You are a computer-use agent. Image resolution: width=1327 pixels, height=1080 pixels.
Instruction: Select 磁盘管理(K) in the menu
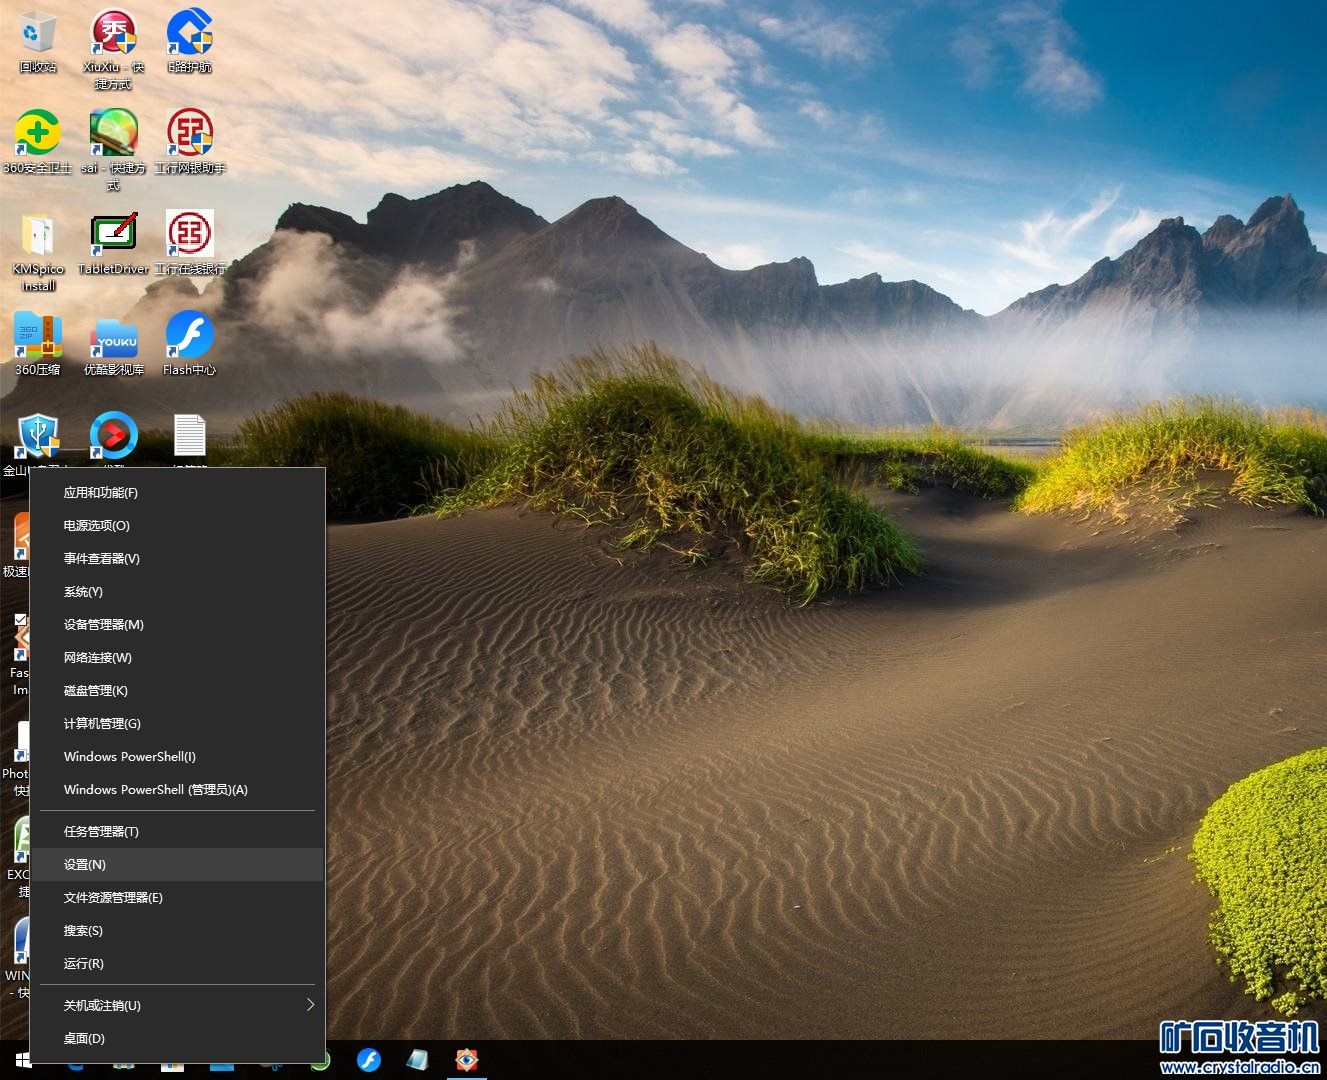pos(96,690)
